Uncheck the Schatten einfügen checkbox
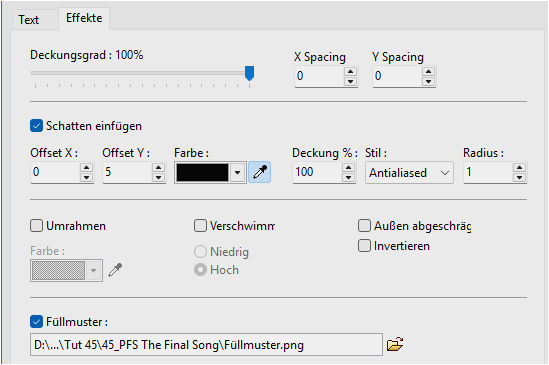This screenshot has width=549, height=365. click(36, 126)
